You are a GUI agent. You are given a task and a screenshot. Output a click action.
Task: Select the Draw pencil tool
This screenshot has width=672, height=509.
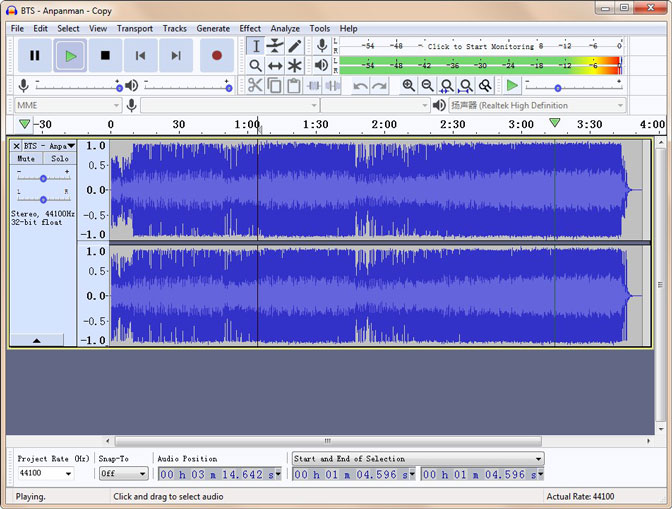[294, 46]
